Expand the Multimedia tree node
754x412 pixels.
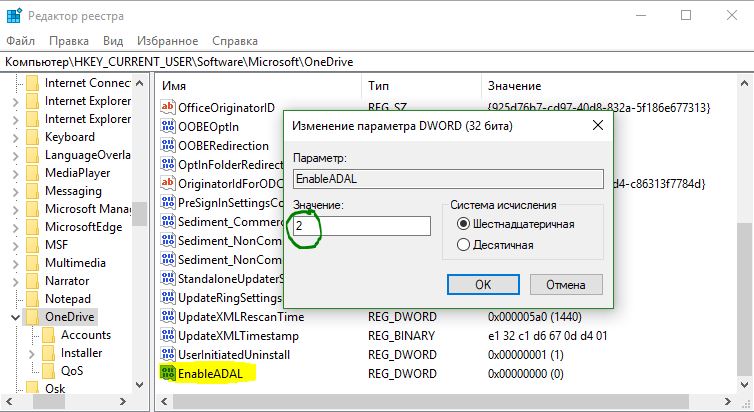coord(16,263)
